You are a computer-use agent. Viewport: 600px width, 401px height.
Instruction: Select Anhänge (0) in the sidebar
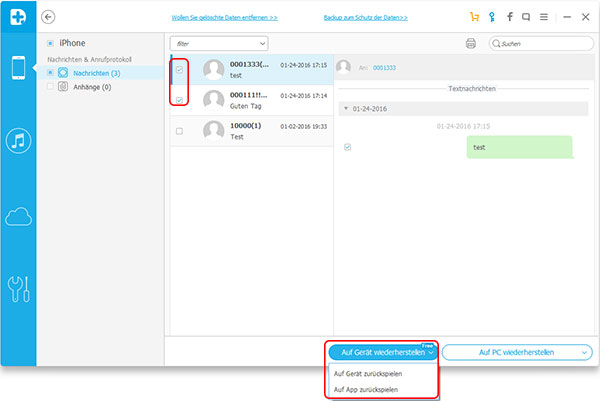(92, 87)
